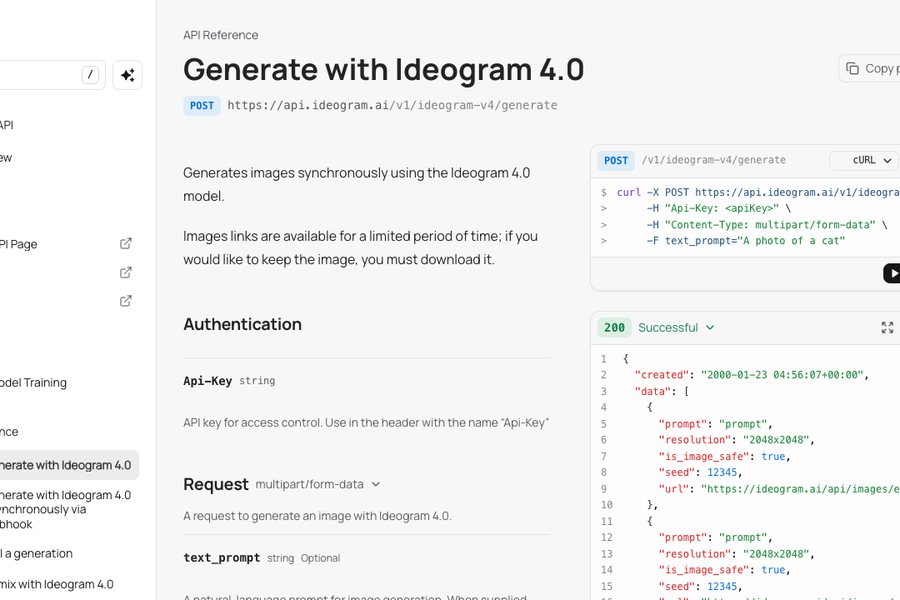The image size is (900, 600).
Task: Open external link icon beside PI Page
Action: click(126, 243)
